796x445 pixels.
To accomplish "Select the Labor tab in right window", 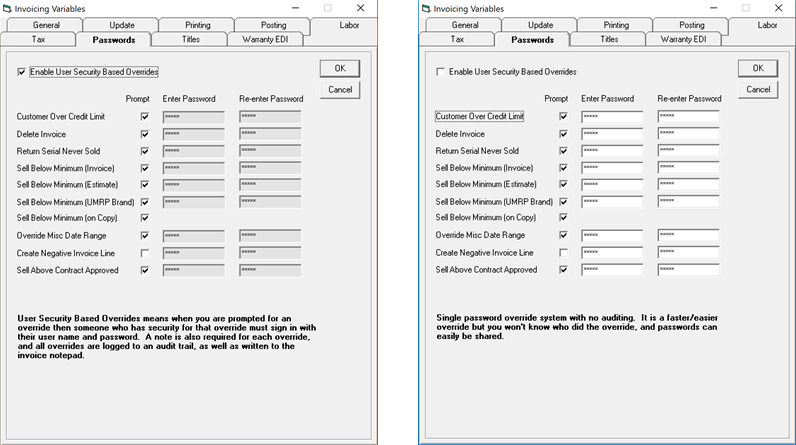I will pos(762,26).
